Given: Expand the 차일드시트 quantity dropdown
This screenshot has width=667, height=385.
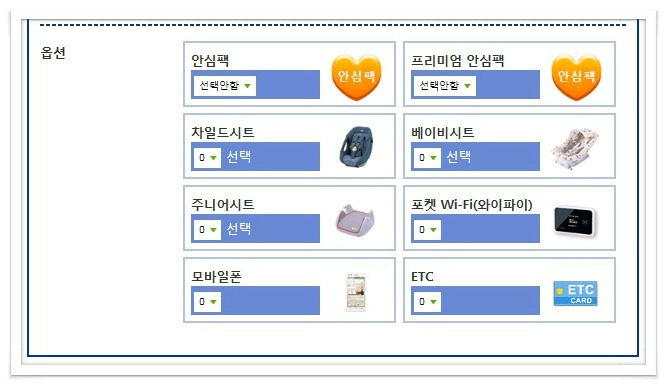Looking at the screenshot, I should click(x=207, y=157).
